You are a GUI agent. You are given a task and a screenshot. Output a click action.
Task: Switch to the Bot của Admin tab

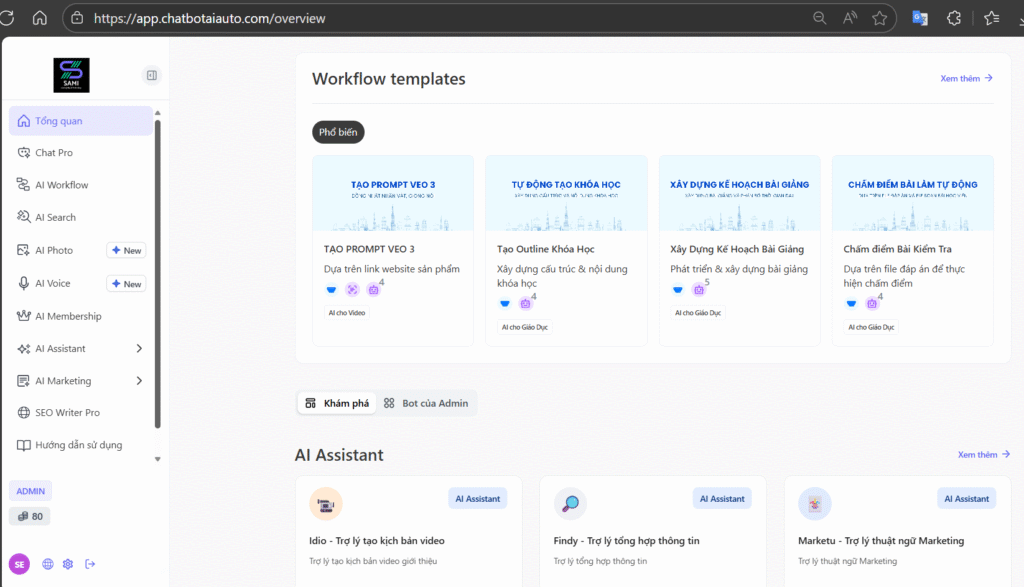[x=426, y=403]
